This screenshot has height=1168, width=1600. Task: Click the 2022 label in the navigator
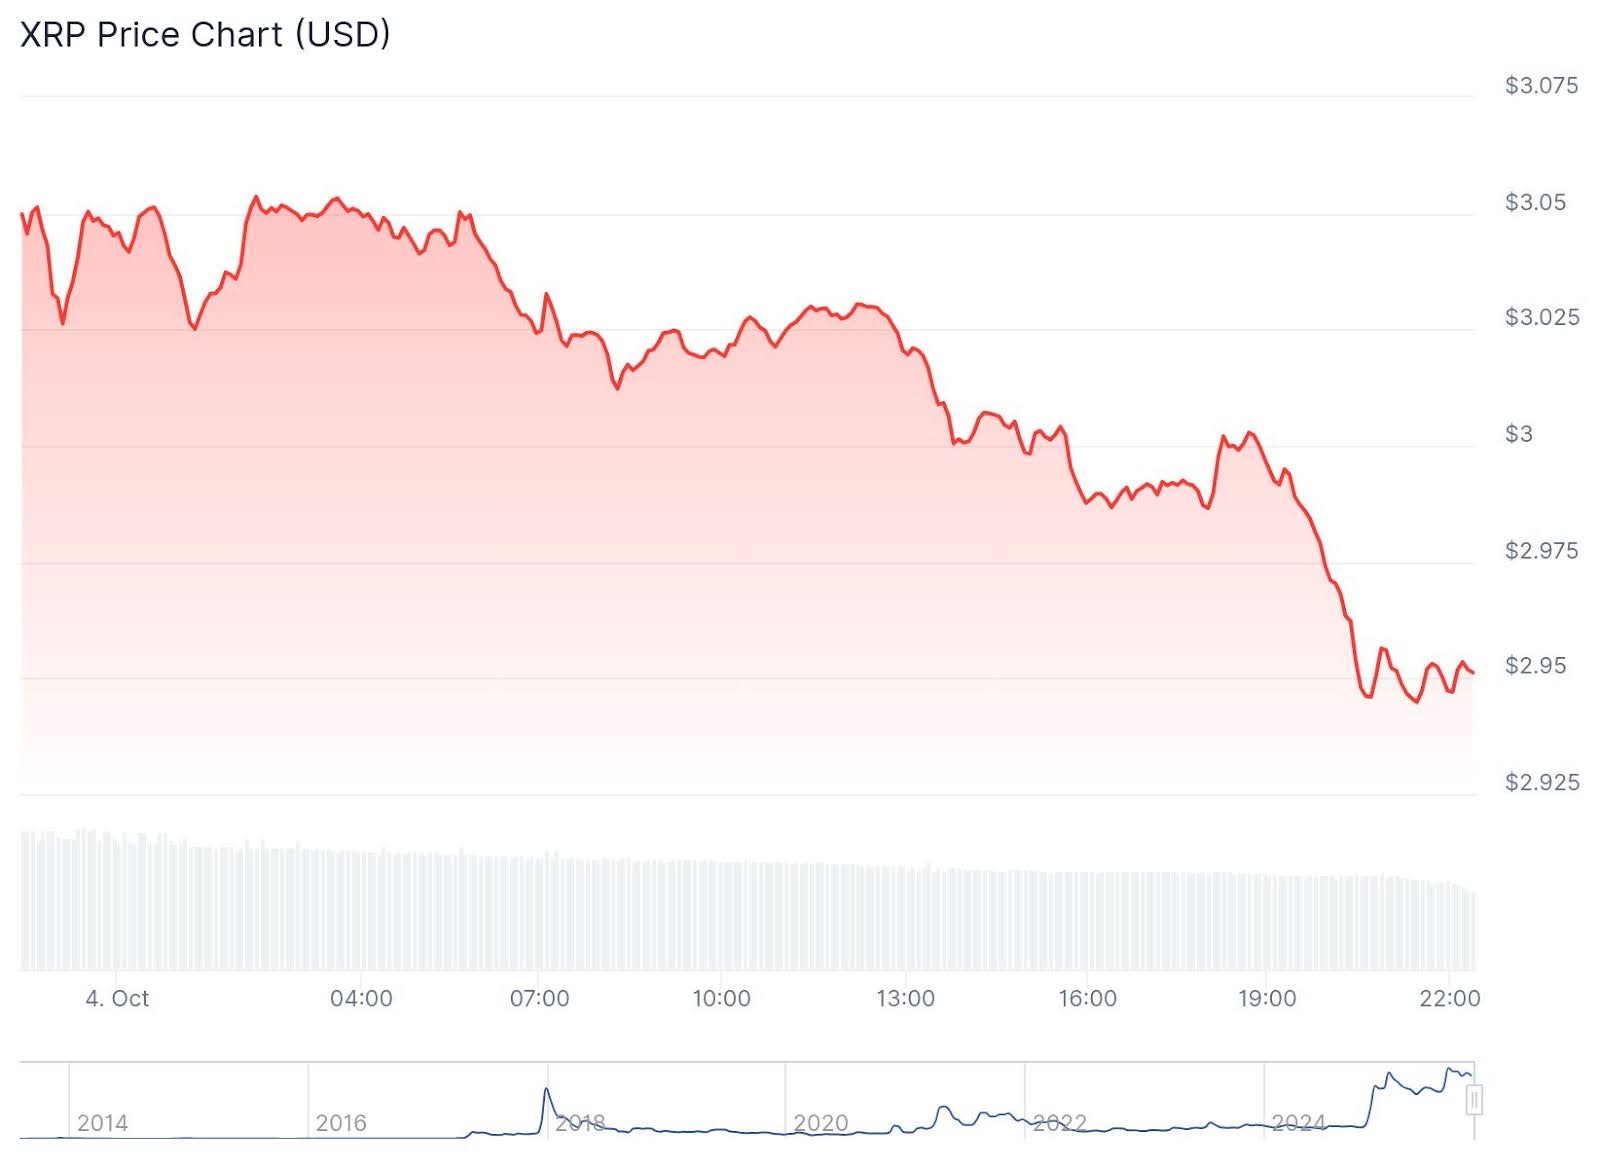[1059, 1123]
